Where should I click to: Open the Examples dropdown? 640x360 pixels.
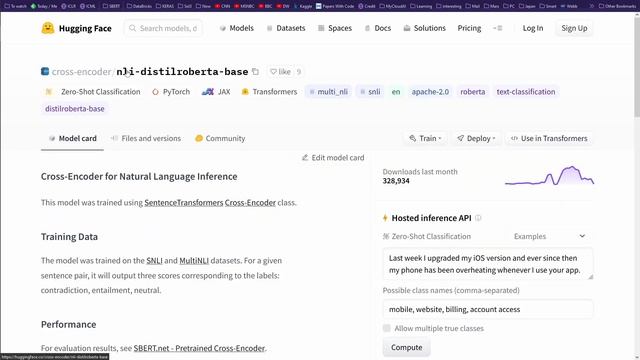click(x=549, y=236)
